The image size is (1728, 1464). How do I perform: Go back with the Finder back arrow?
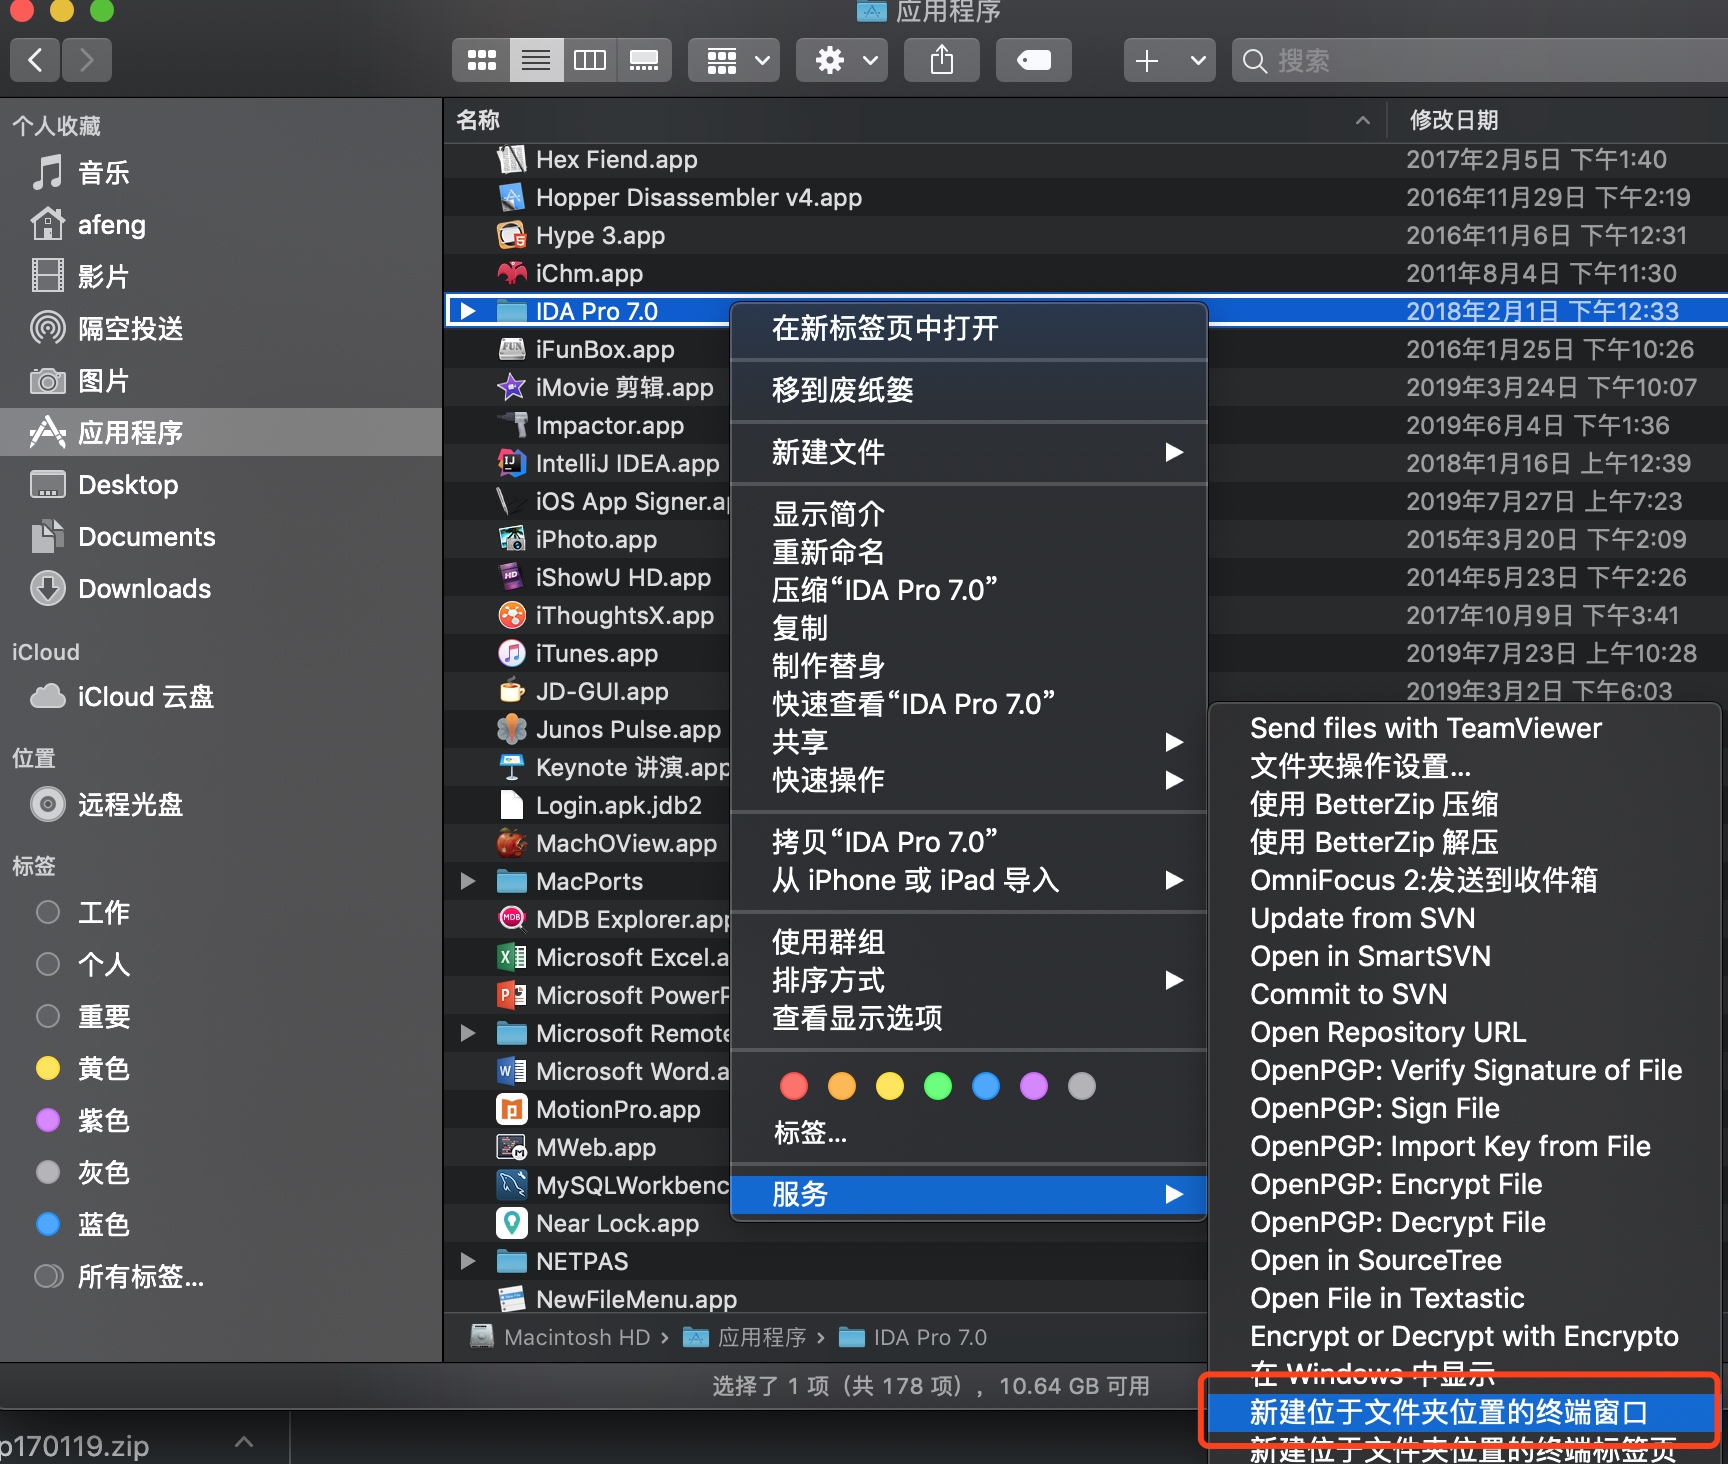(35, 60)
